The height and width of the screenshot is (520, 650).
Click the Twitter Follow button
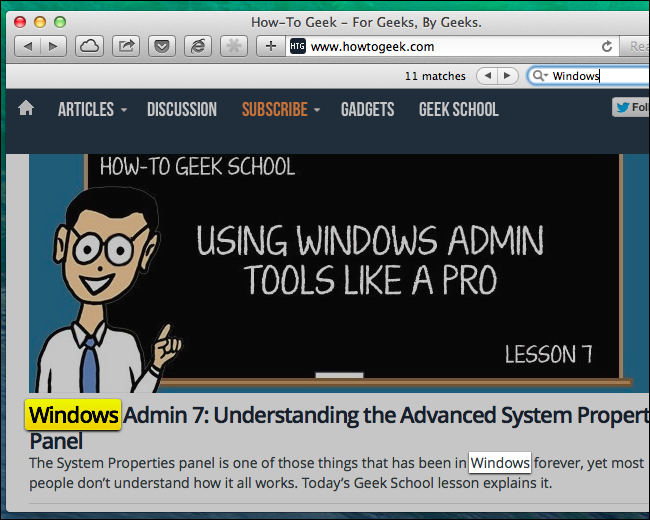tap(631, 107)
